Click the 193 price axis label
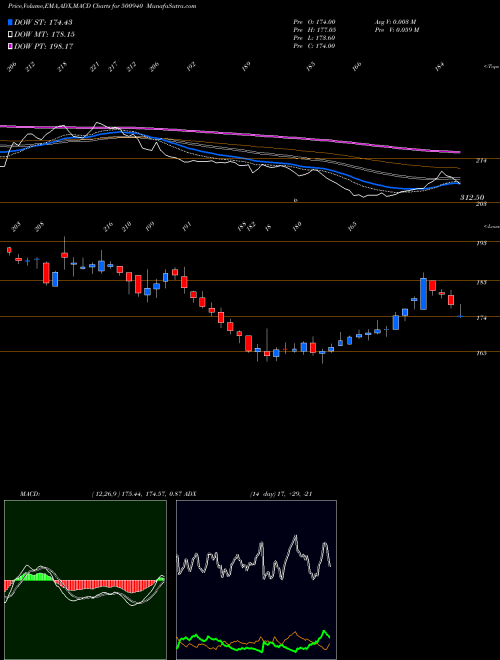 pyautogui.click(x=481, y=243)
